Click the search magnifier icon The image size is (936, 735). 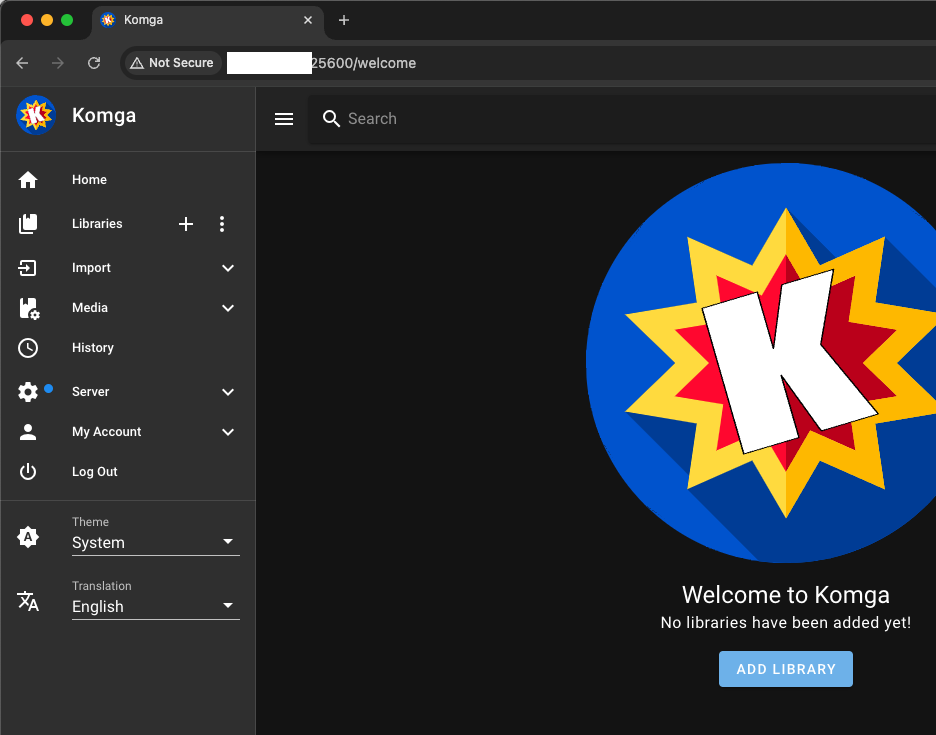(331, 118)
